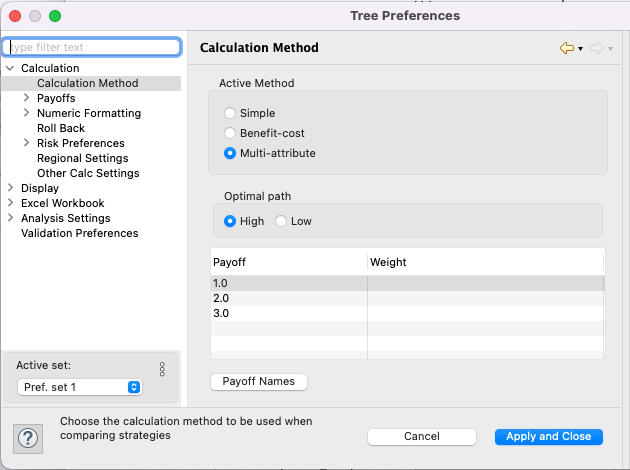Collapse the Calculation tree category

coord(11,68)
